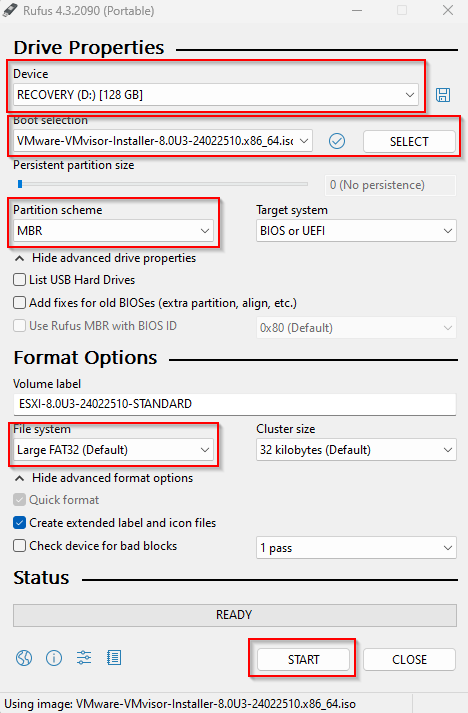Click the checksum checkmark icon beside the ISO

click(337, 141)
